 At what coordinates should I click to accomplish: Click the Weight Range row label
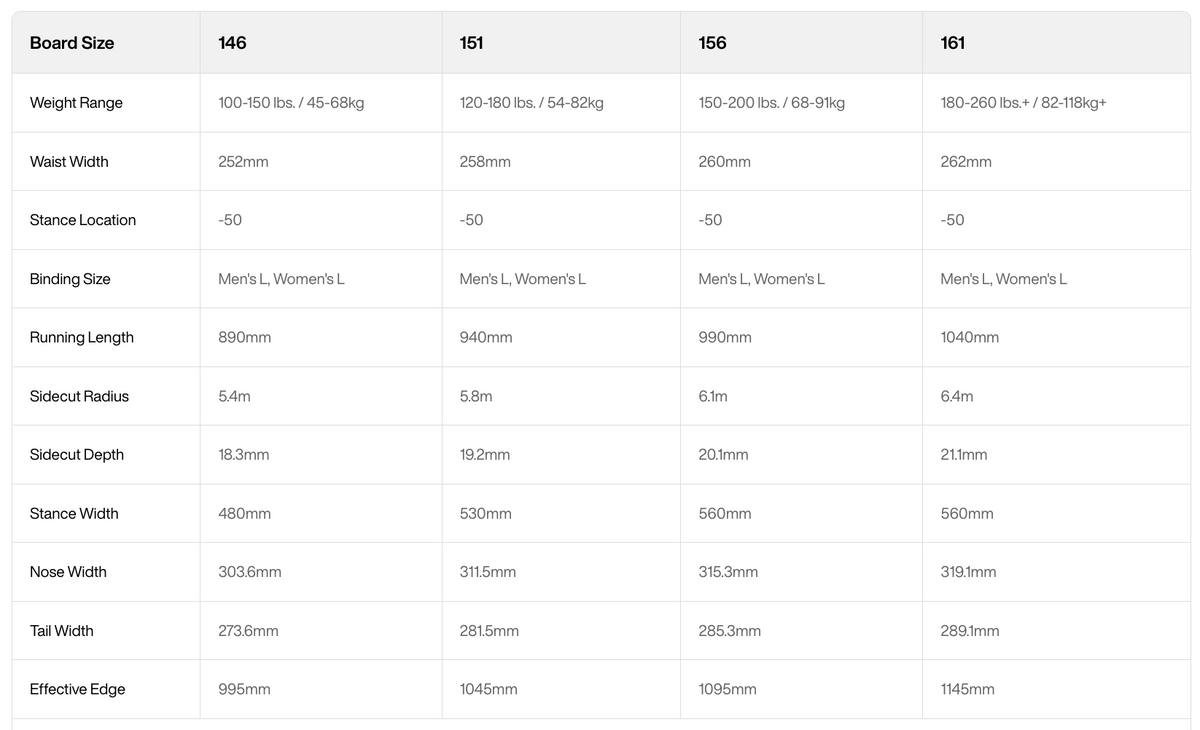pos(76,103)
